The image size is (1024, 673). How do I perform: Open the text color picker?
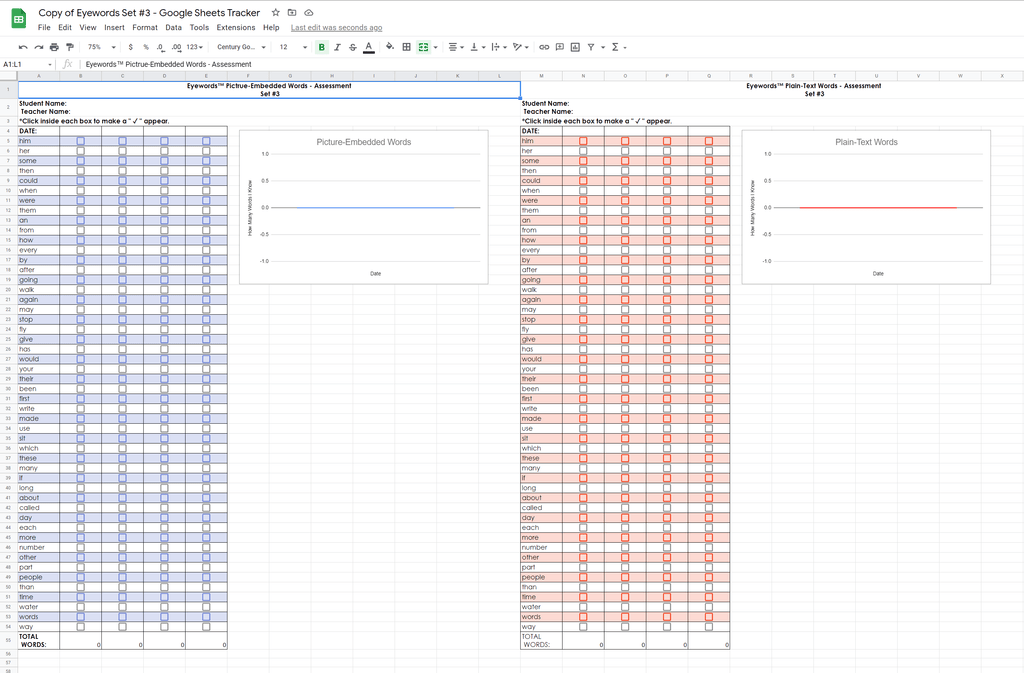(x=368, y=47)
